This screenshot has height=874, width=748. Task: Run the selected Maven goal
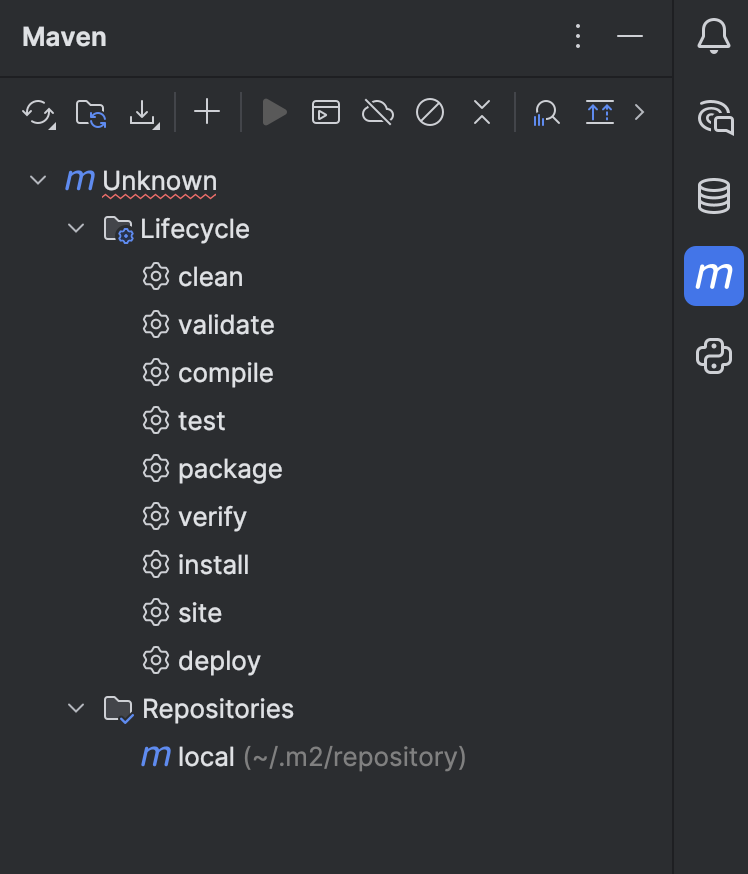pyautogui.click(x=274, y=112)
